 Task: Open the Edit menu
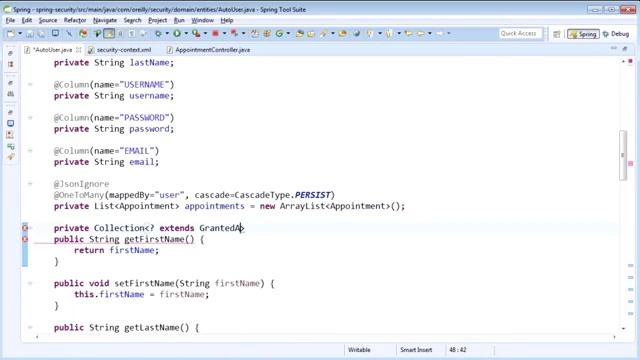(27, 20)
